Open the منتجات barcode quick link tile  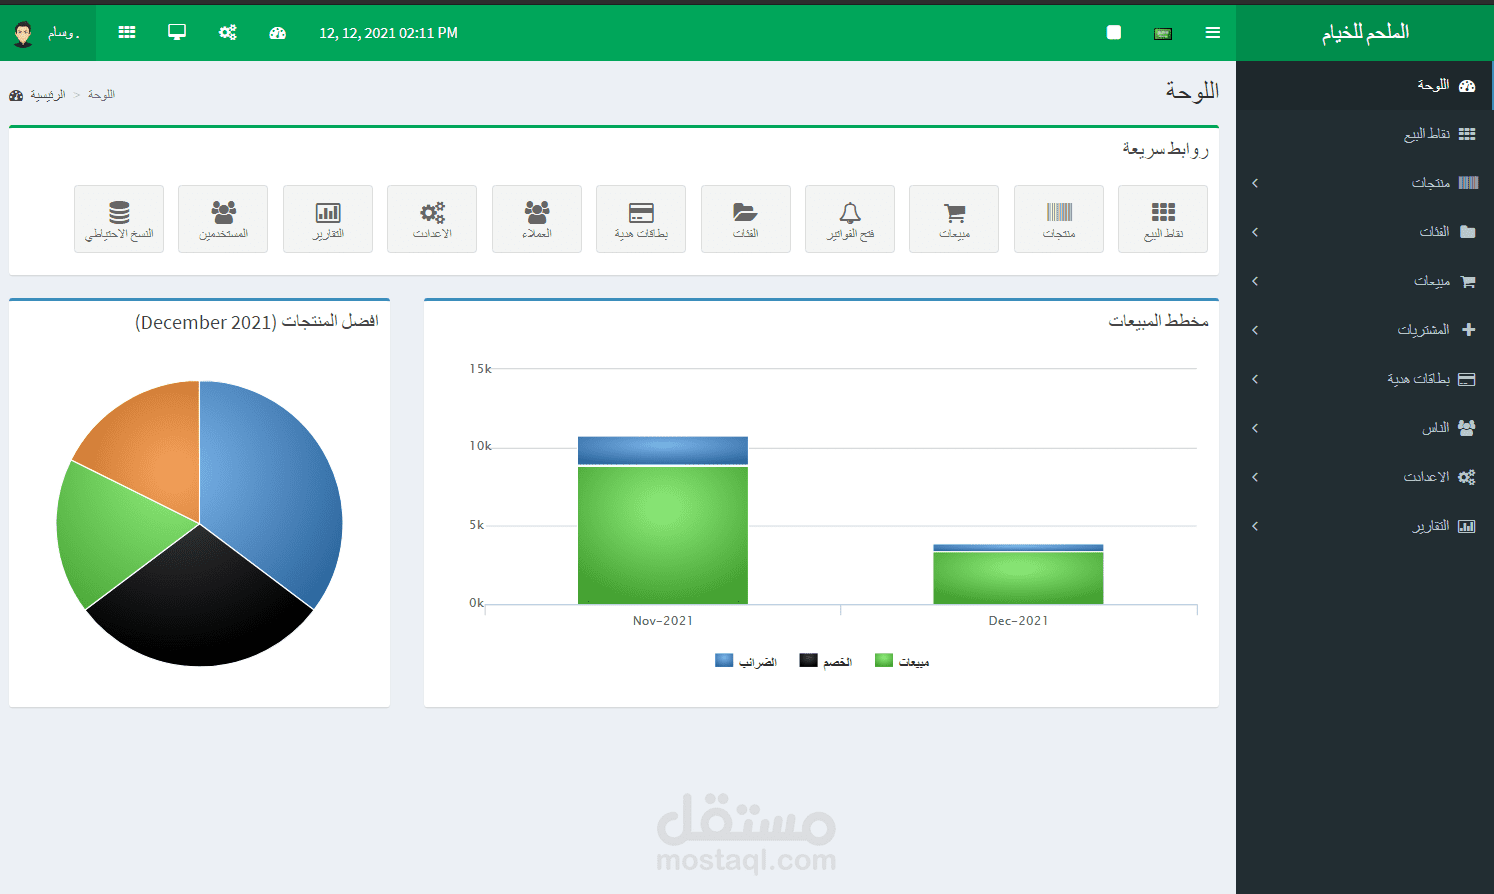pos(1059,219)
